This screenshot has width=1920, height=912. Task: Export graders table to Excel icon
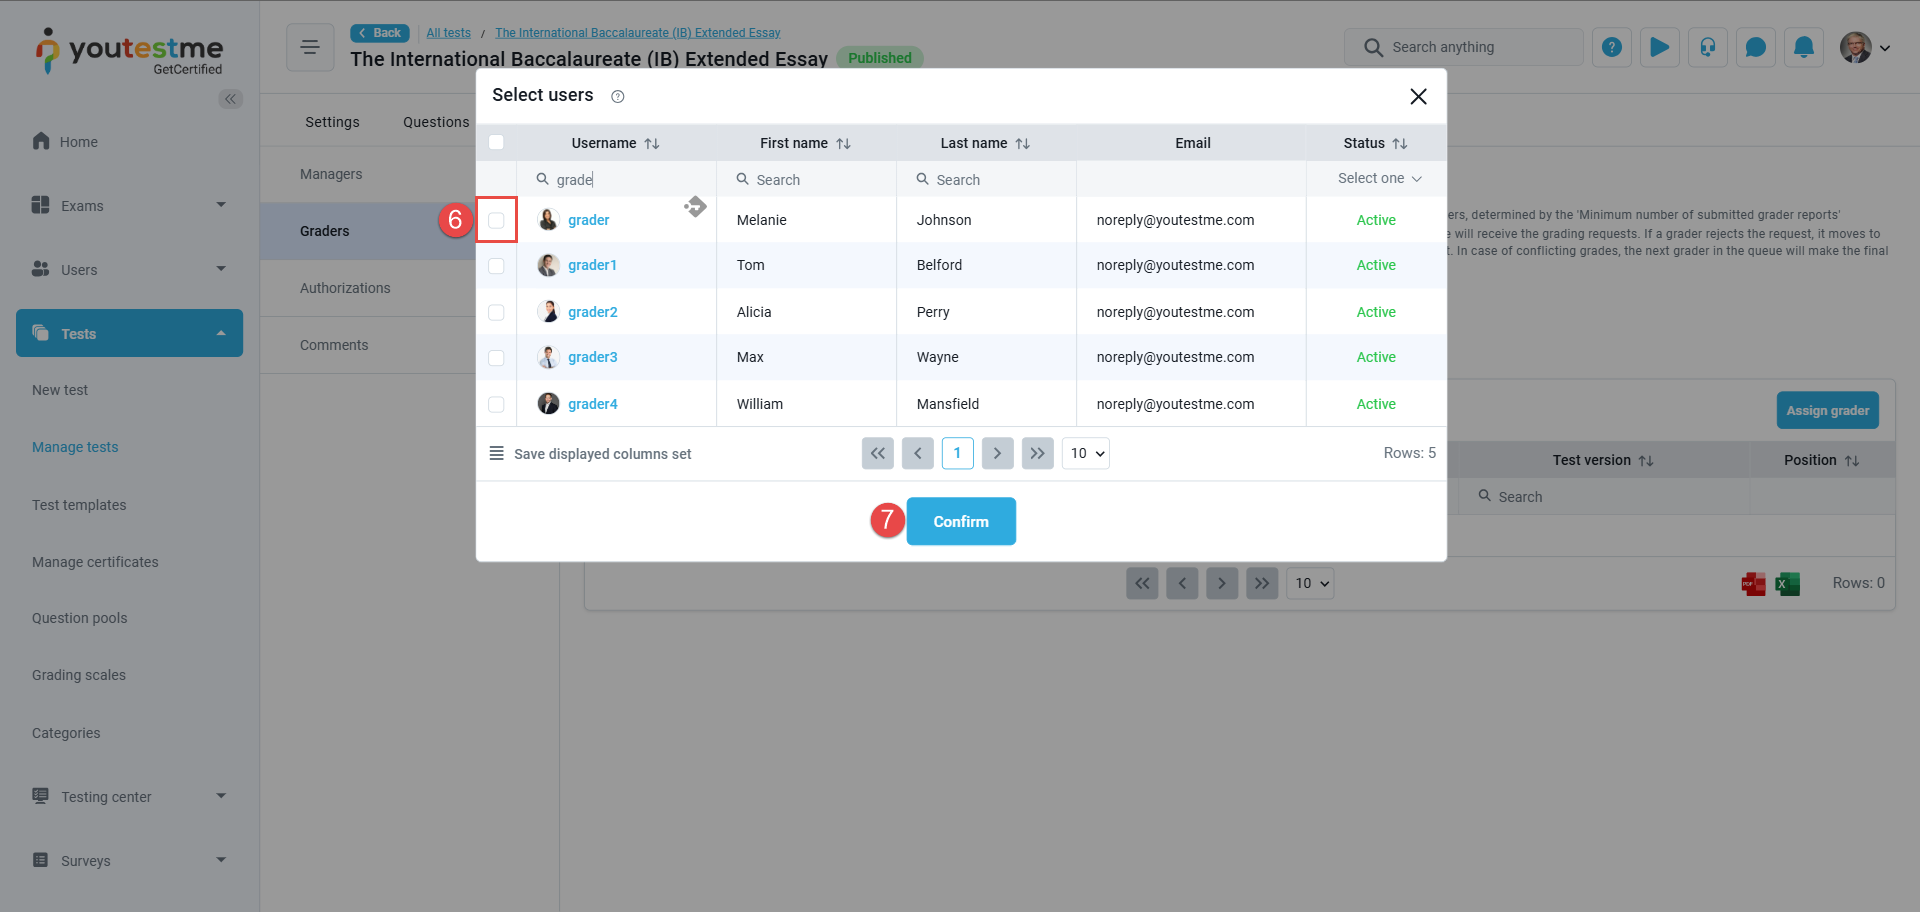[x=1788, y=584]
